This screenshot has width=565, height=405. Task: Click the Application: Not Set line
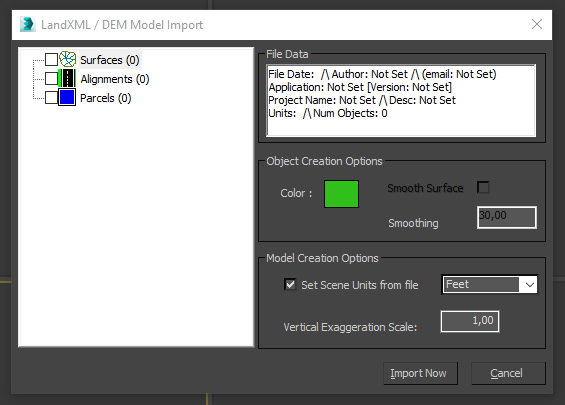click(360, 87)
